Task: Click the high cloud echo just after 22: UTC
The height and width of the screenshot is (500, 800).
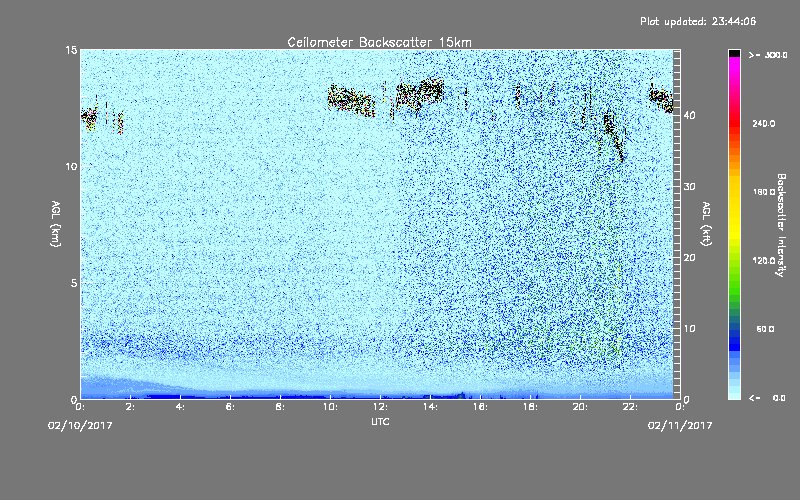Action: 661,99
